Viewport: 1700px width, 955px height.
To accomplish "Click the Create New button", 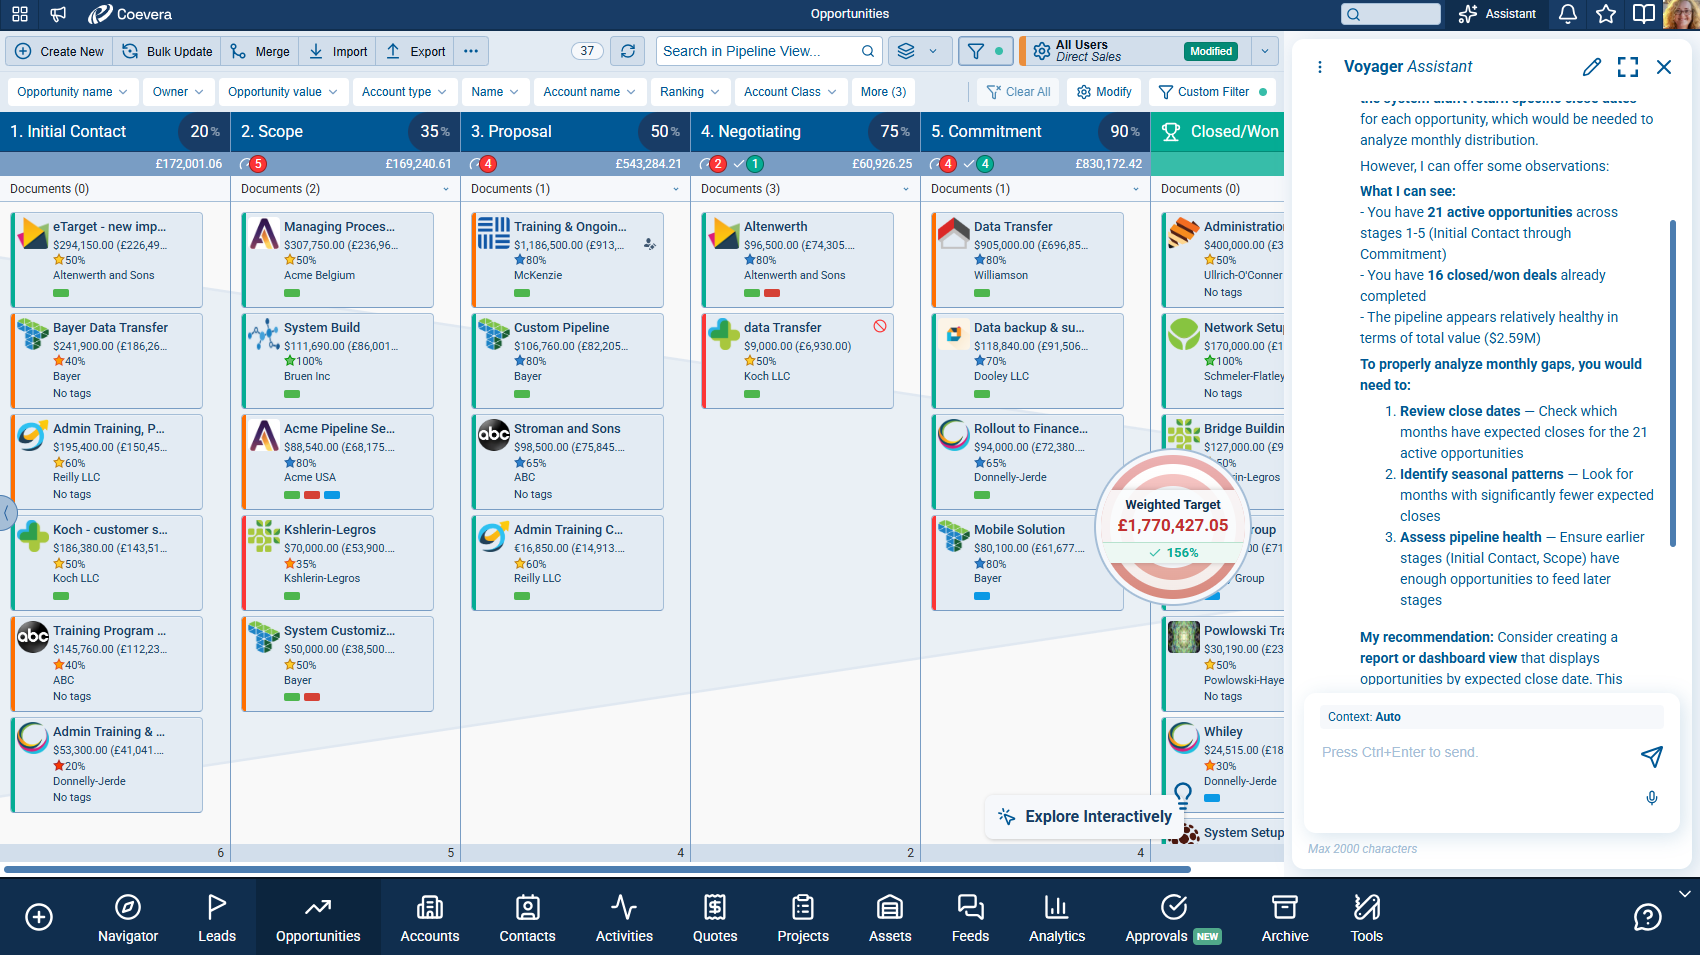I will click(x=60, y=51).
